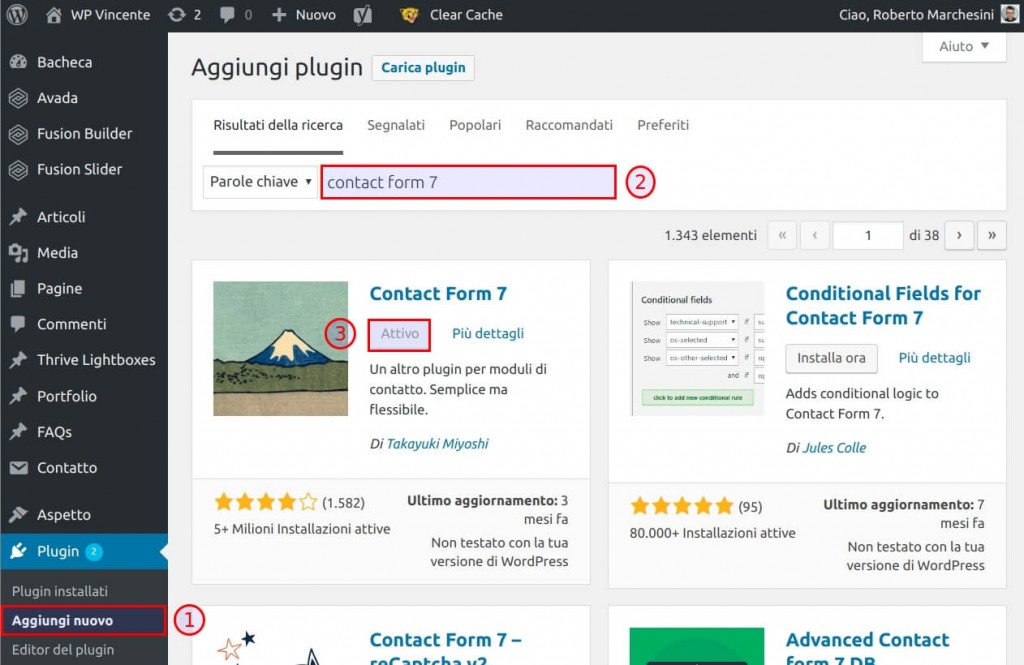The image size is (1024, 665).
Task: Open the WordPress logo menu
Action: click(x=17, y=14)
